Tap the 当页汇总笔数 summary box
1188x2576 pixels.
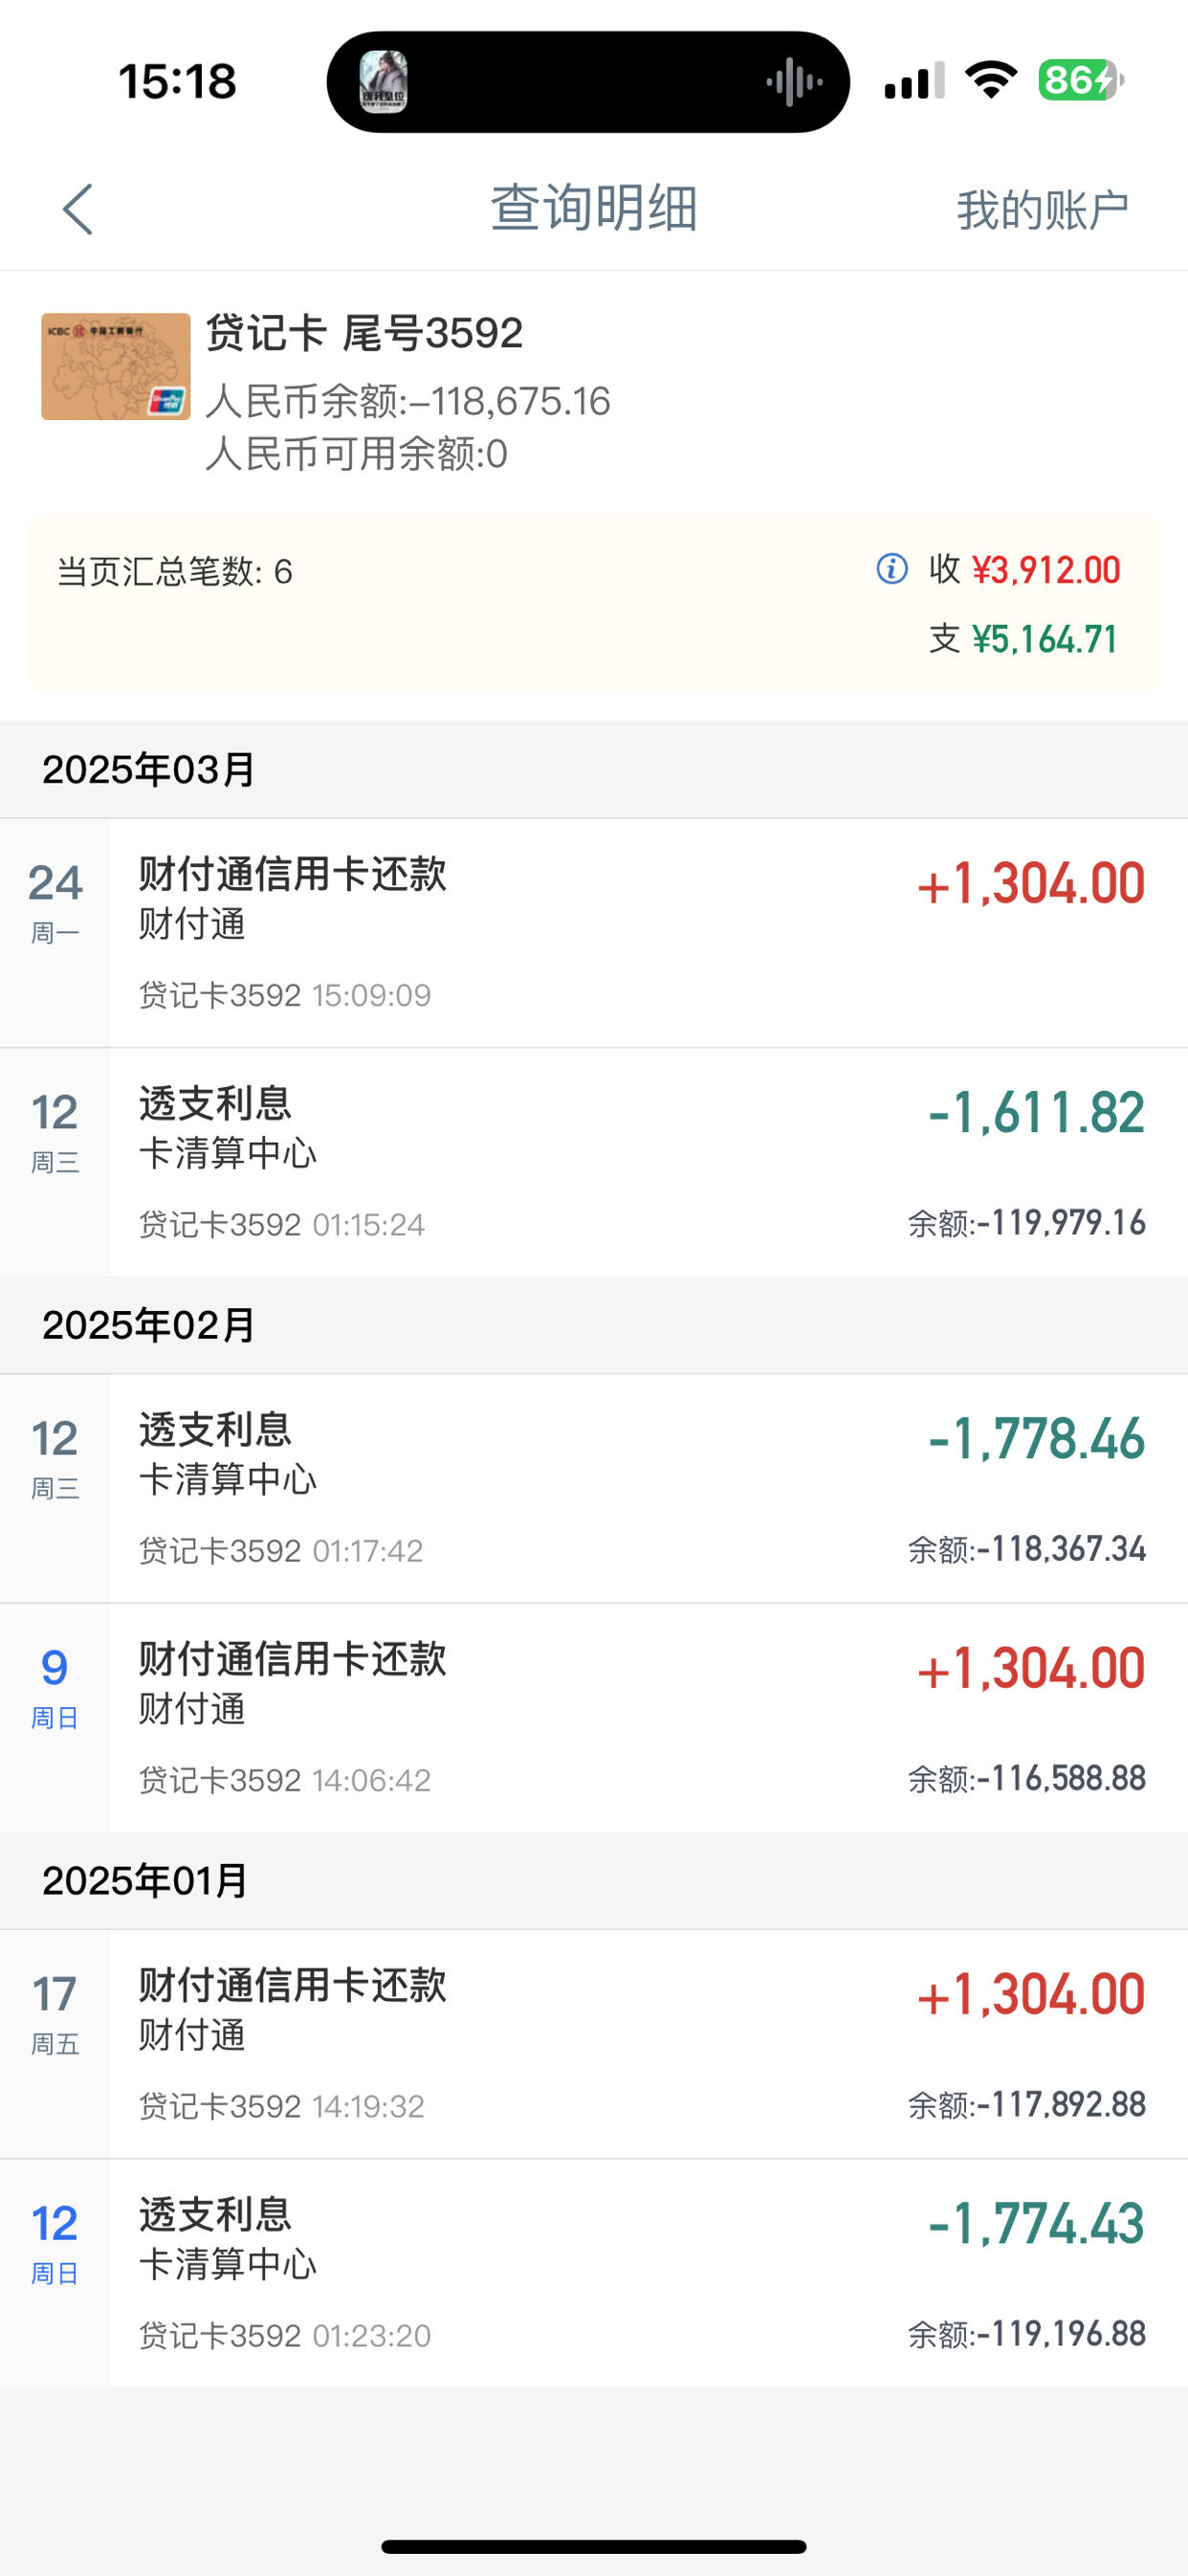(594, 603)
